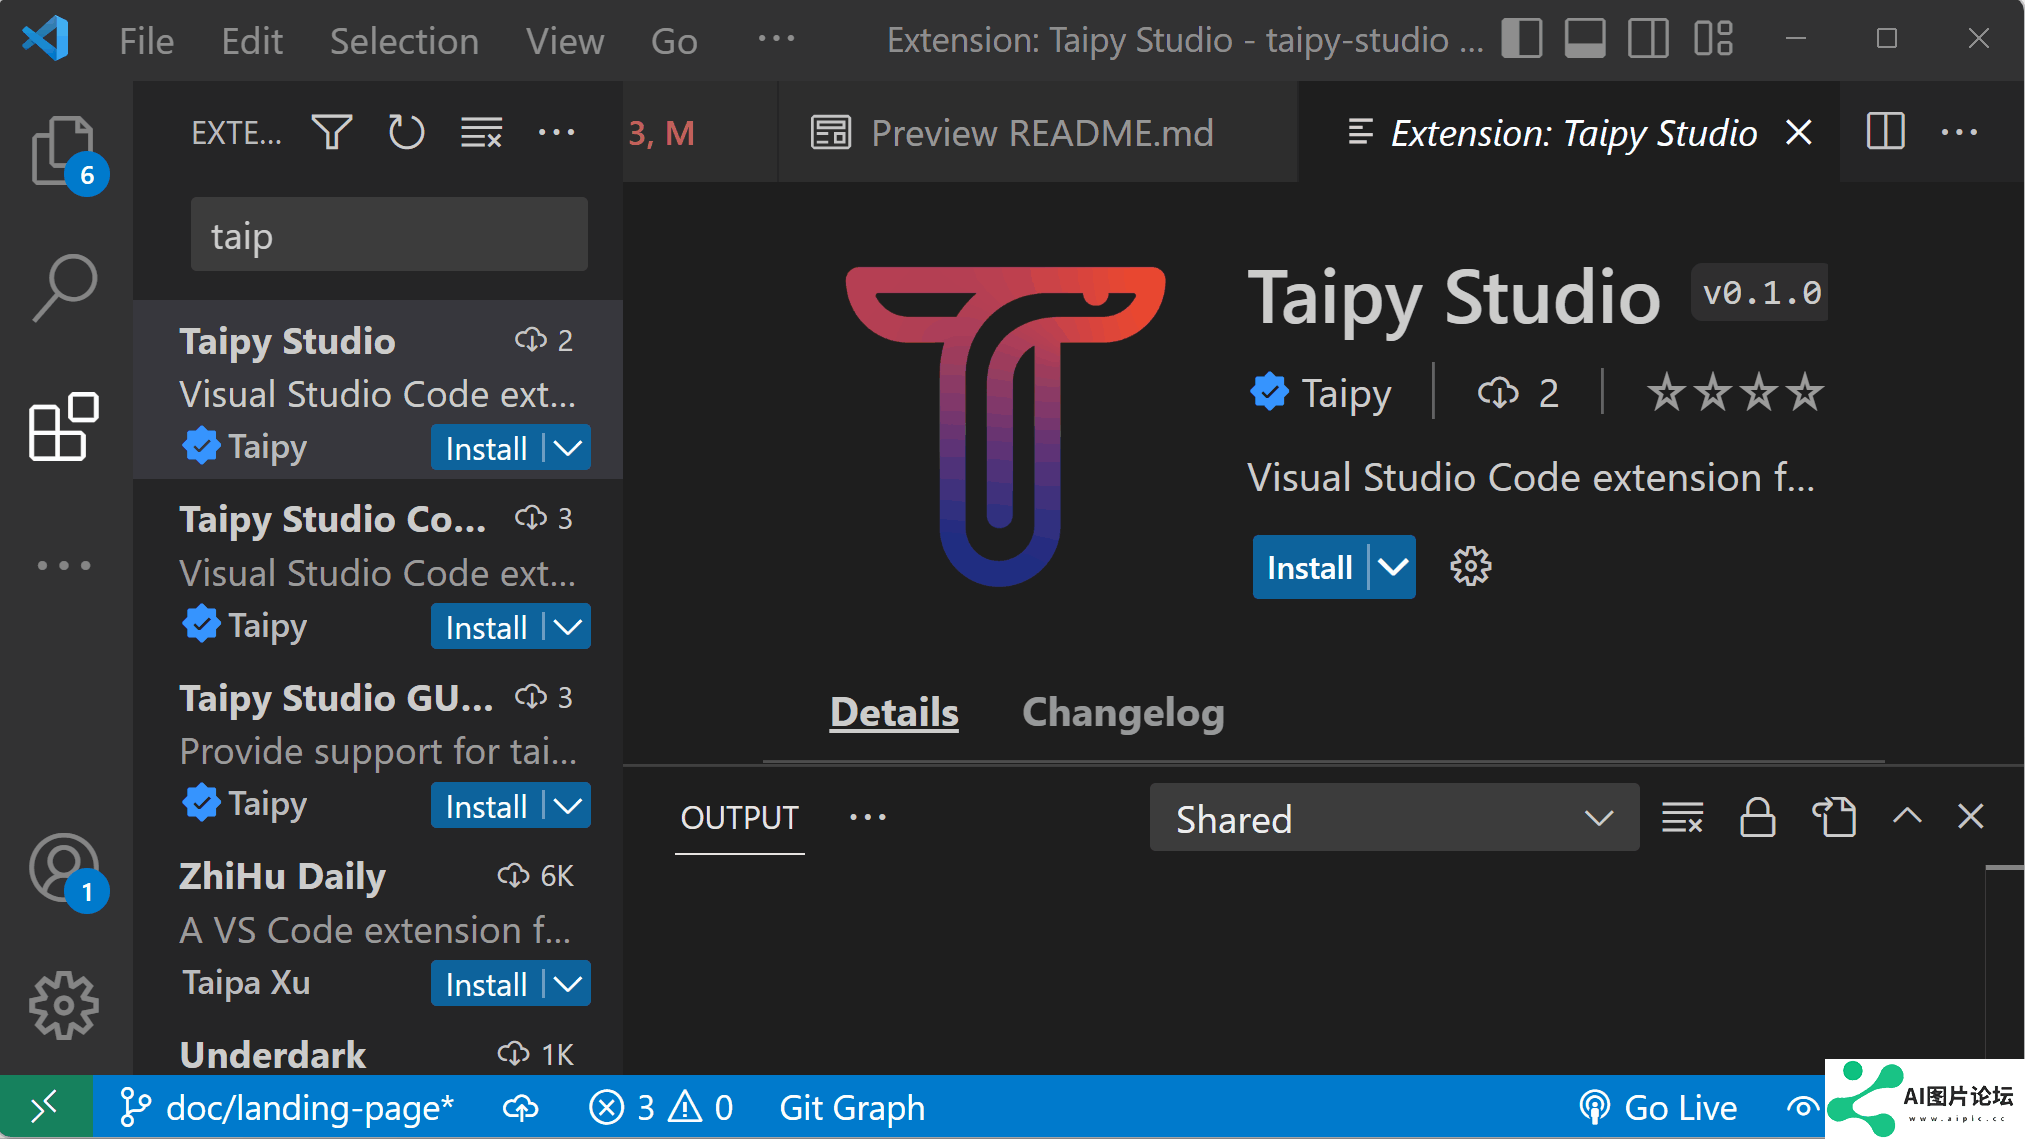
Task: Clear extensions search results
Action: pos(481,132)
